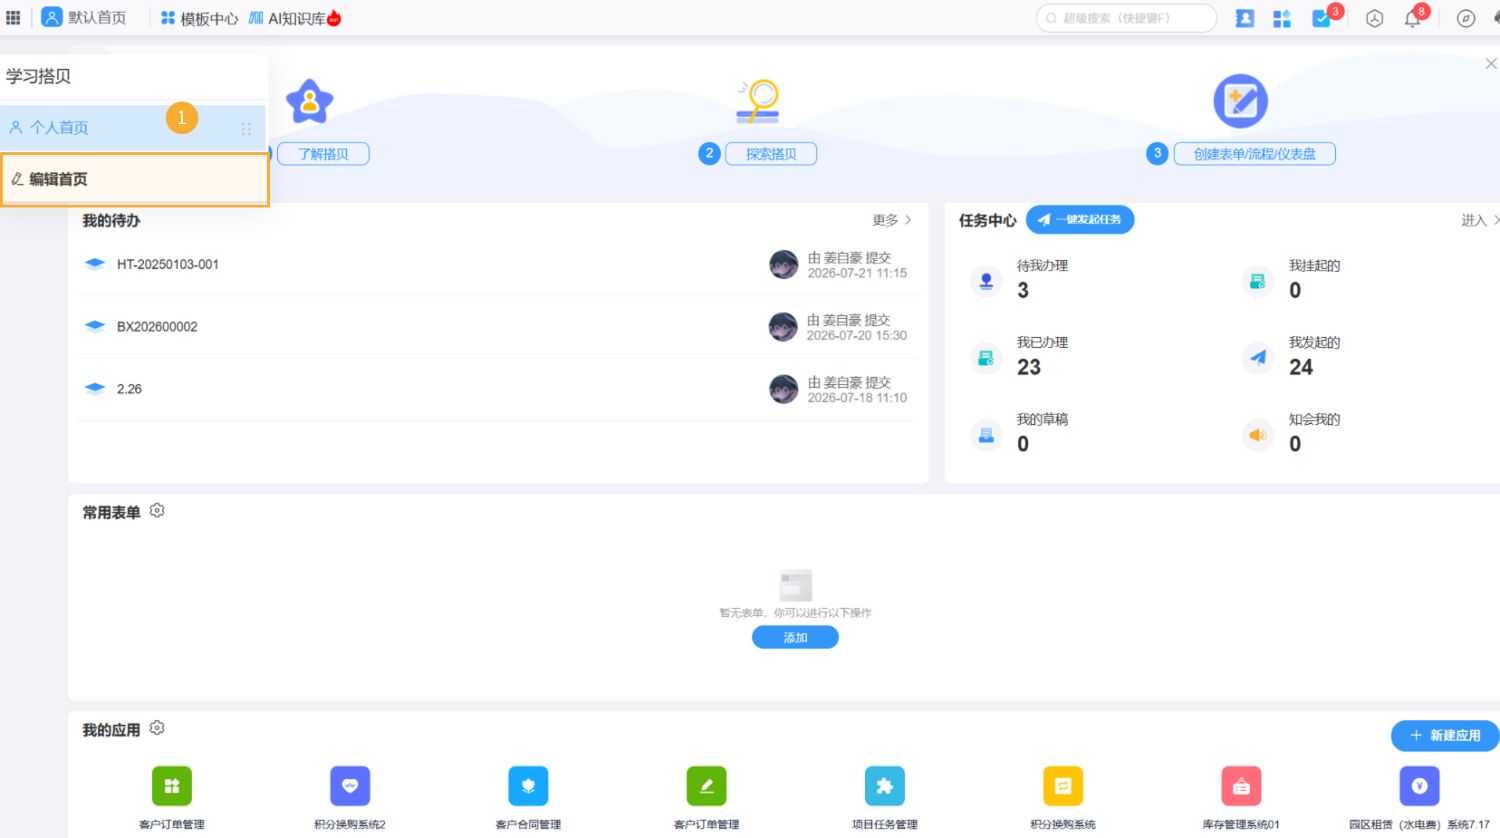1500x838 pixels.
Task: Open the app grid launcher icon
Action: (x=13, y=18)
